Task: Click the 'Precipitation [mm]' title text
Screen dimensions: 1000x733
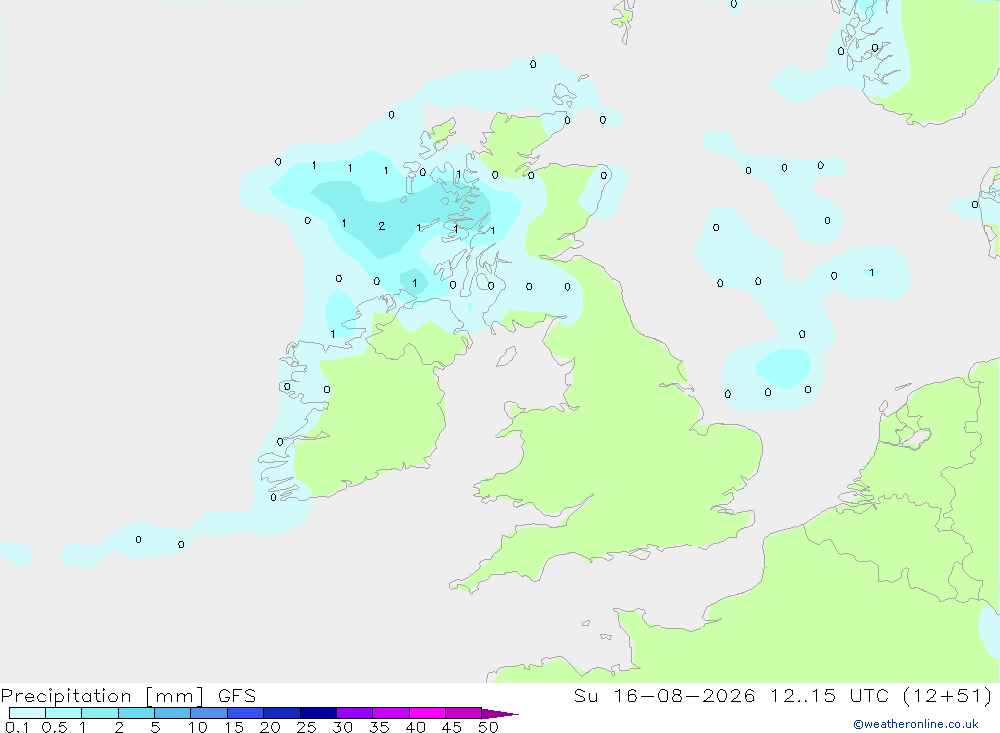Action: click(x=103, y=696)
